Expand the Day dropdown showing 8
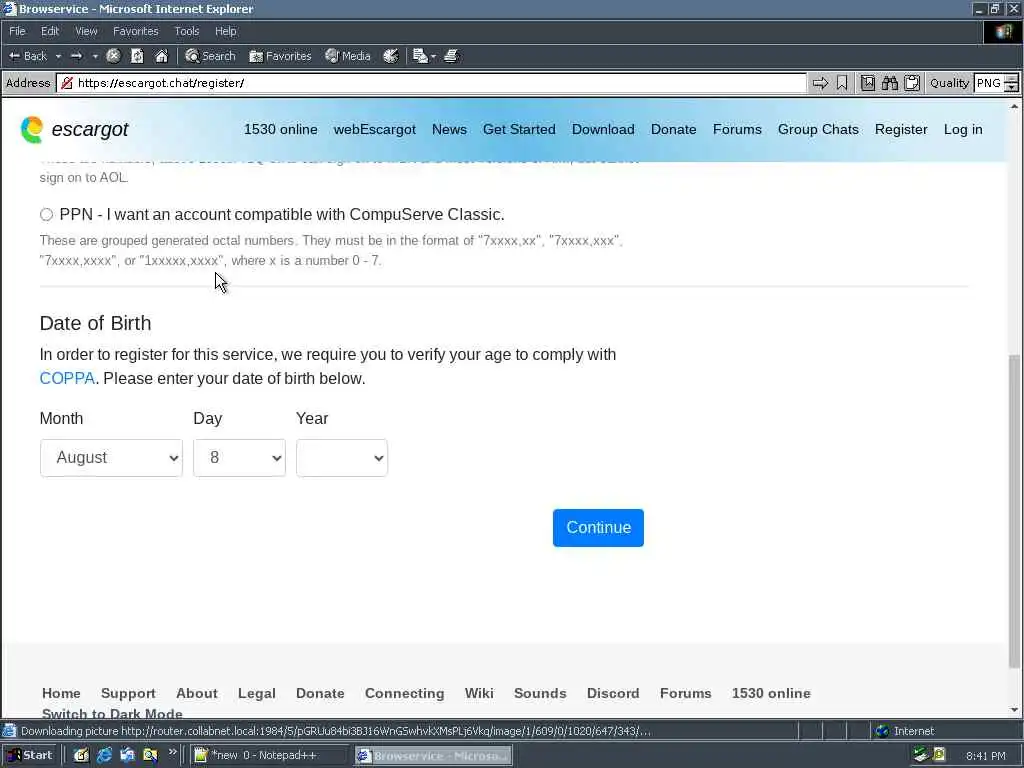The width and height of the screenshot is (1024, 768). (x=240, y=458)
